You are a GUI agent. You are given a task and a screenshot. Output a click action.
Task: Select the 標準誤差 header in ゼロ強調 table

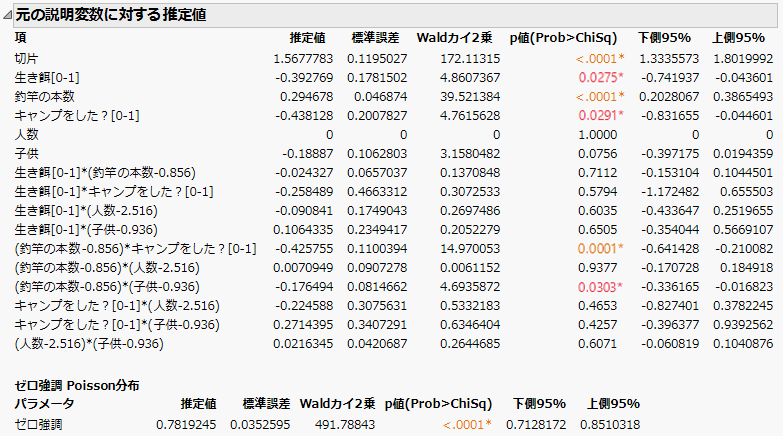tap(266, 403)
